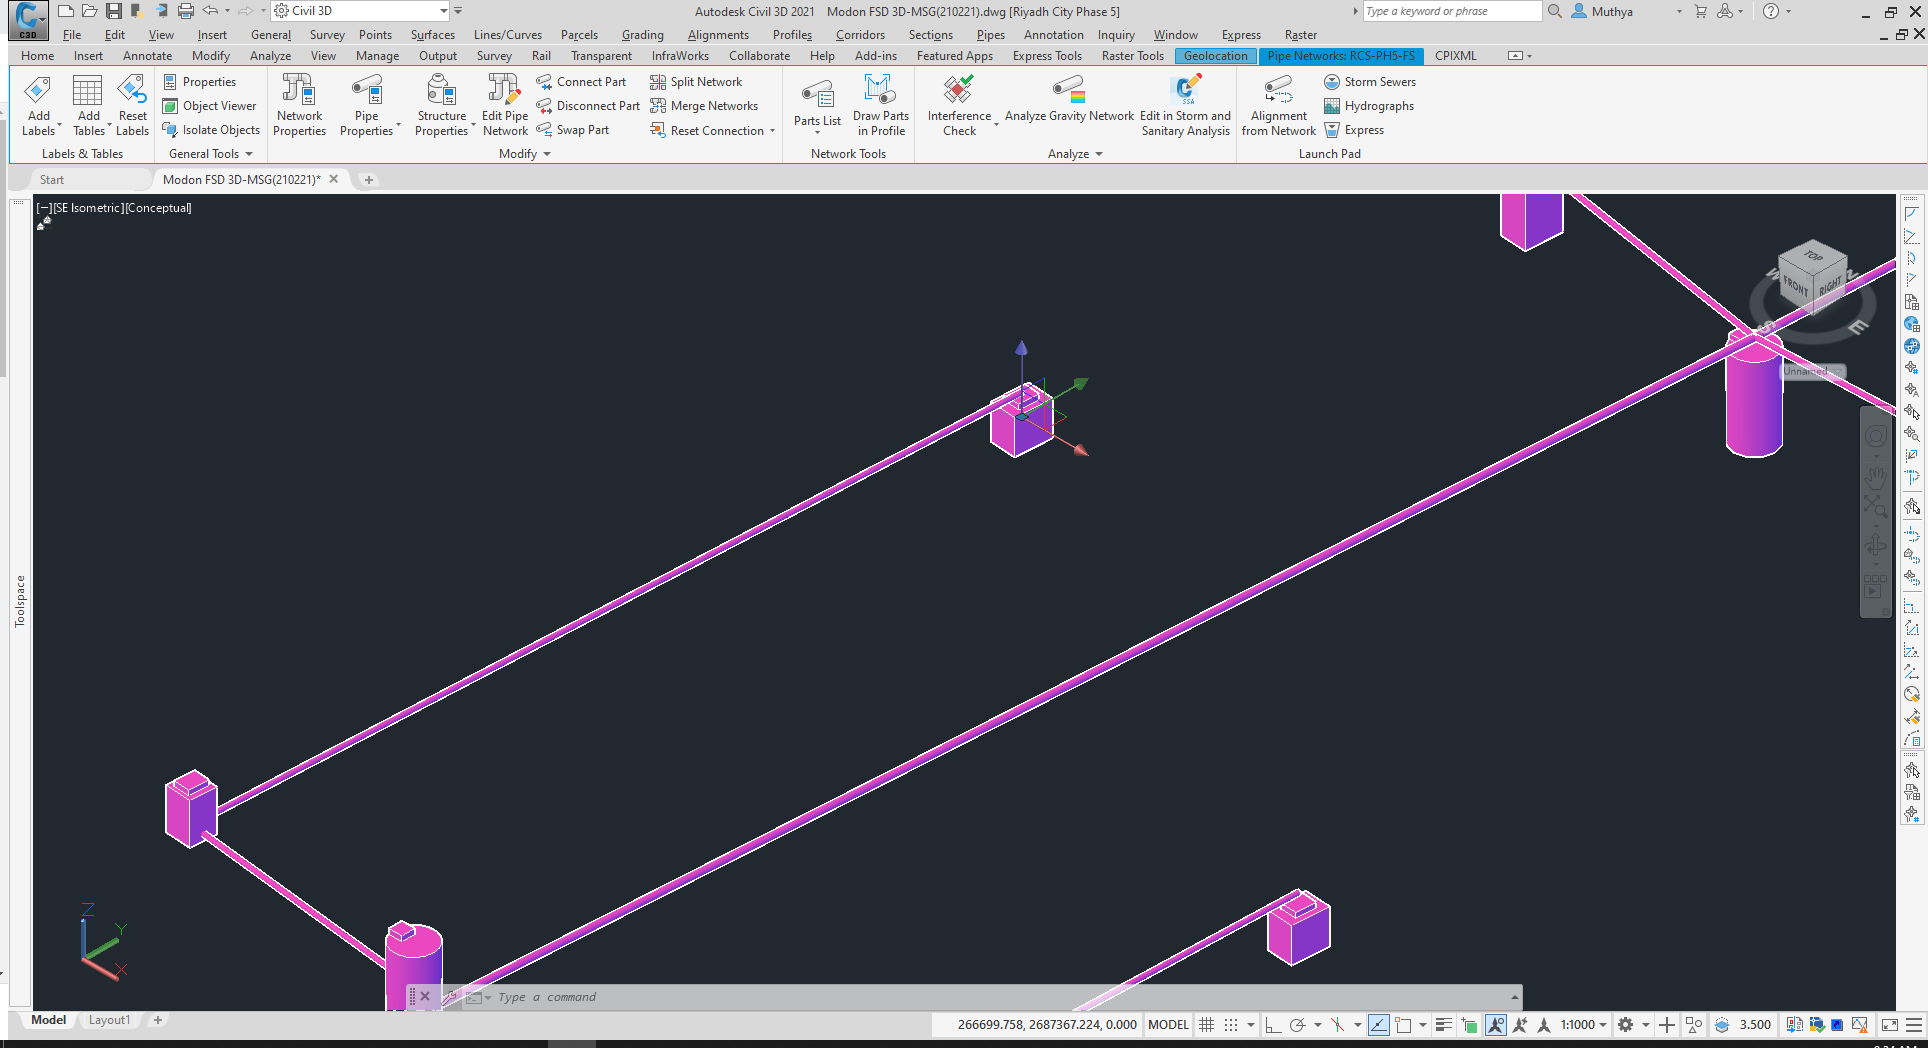Expand the General Tools panel dropdown

pyautogui.click(x=249, y=153)
